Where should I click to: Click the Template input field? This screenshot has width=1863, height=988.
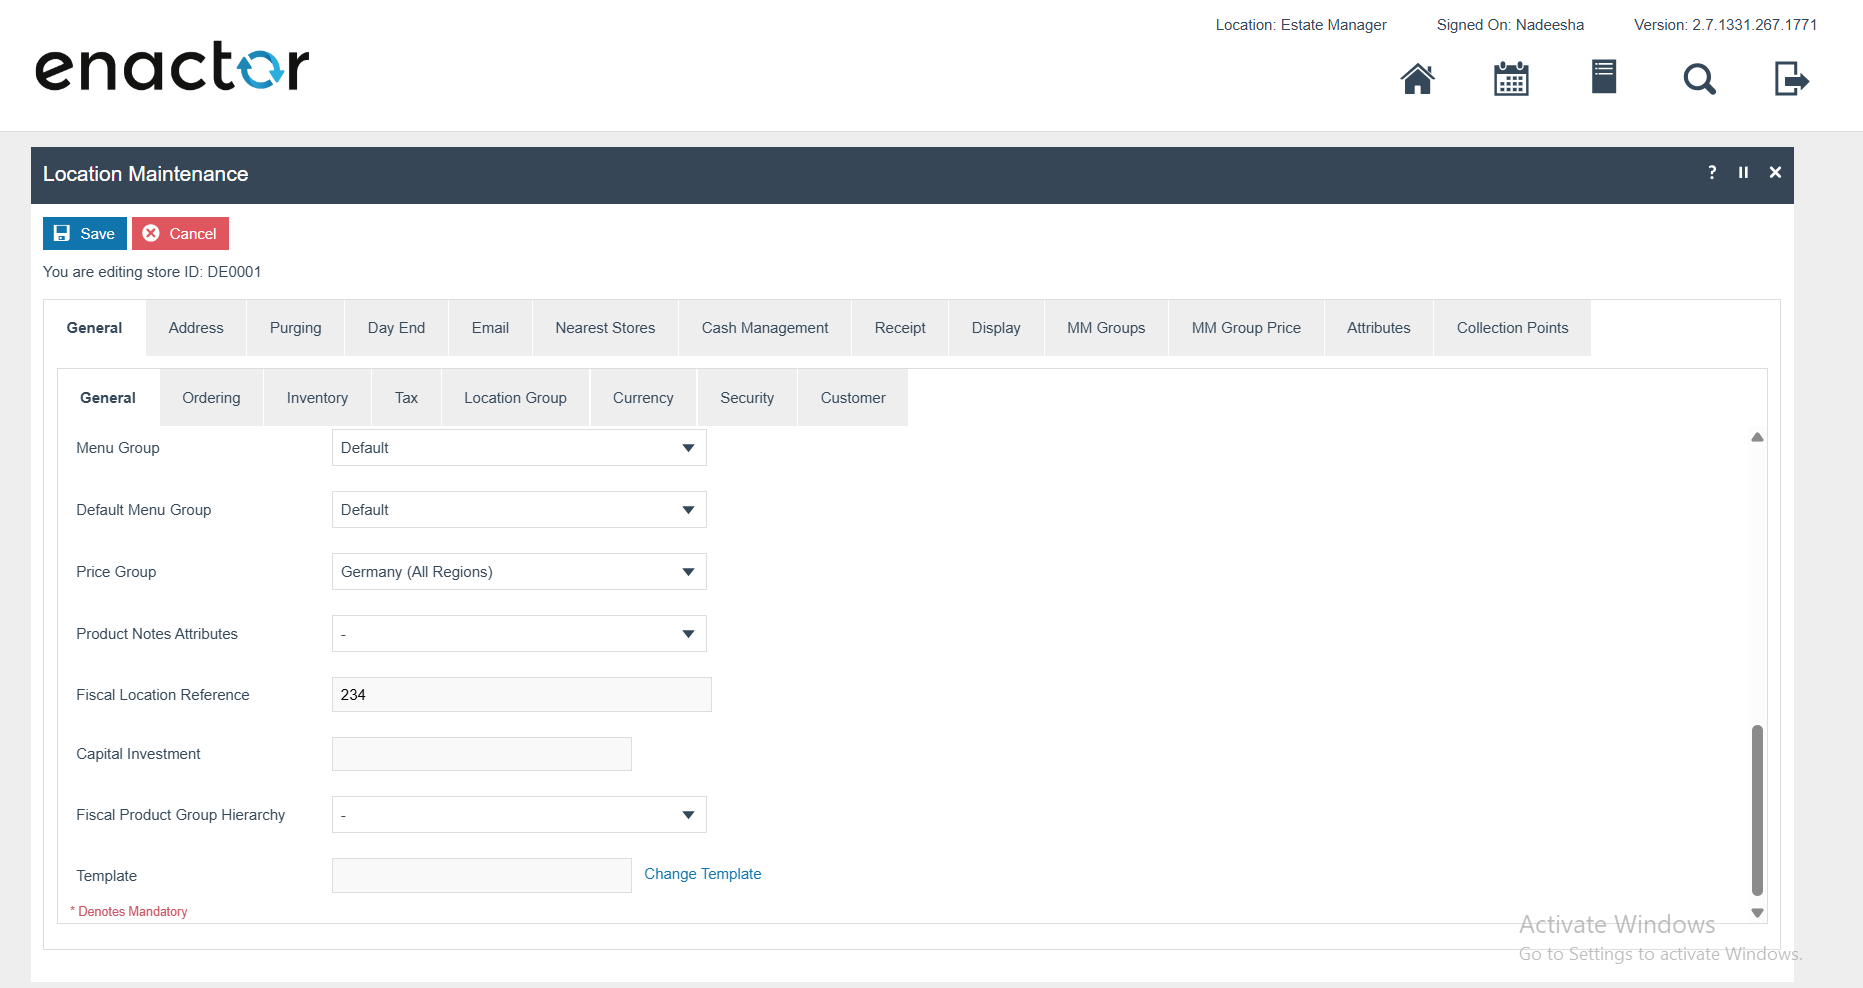(x=481, y=875)
